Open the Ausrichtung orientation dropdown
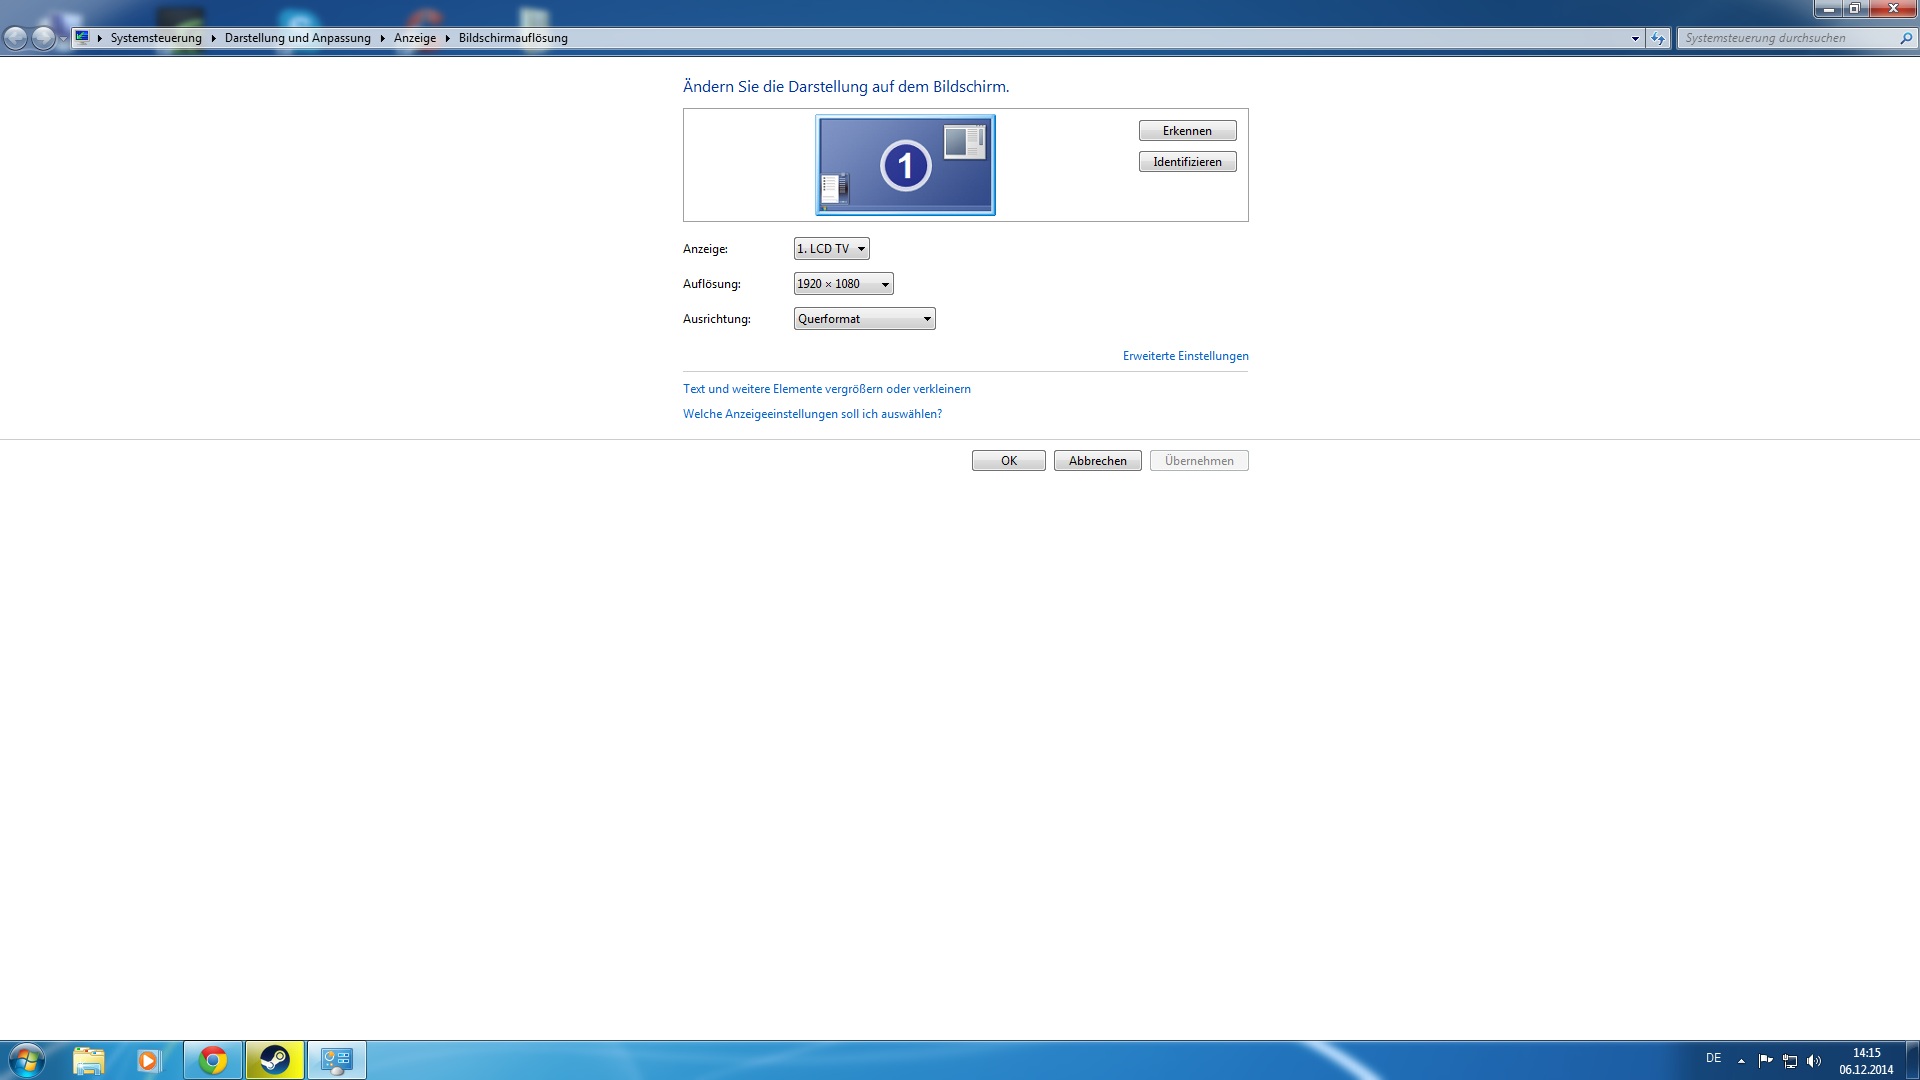1920x1080 pixels. 864,319
